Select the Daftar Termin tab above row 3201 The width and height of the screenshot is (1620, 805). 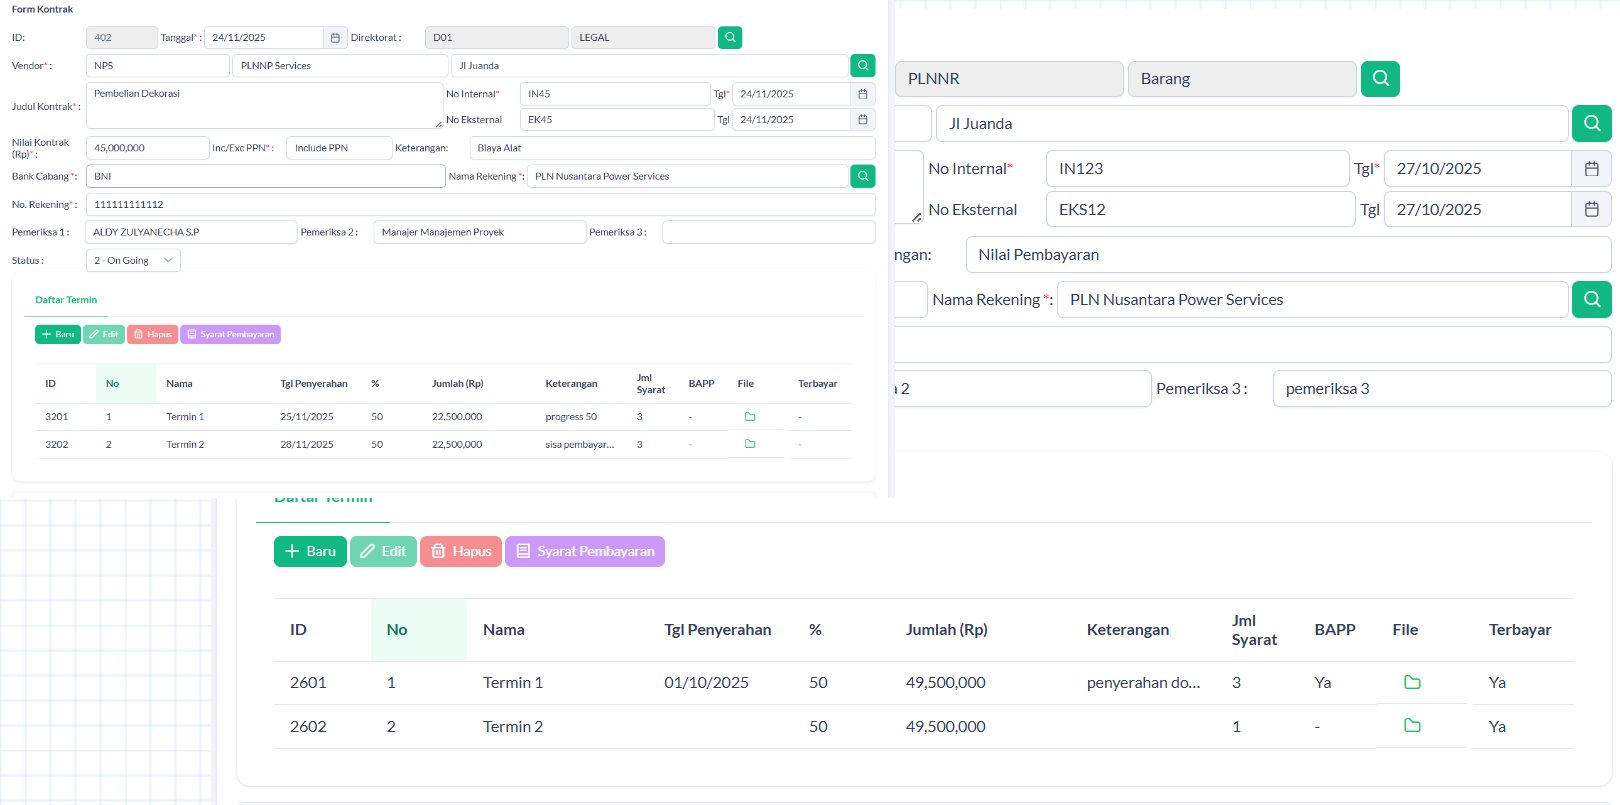pyautogui.click(x=66, y=300)
